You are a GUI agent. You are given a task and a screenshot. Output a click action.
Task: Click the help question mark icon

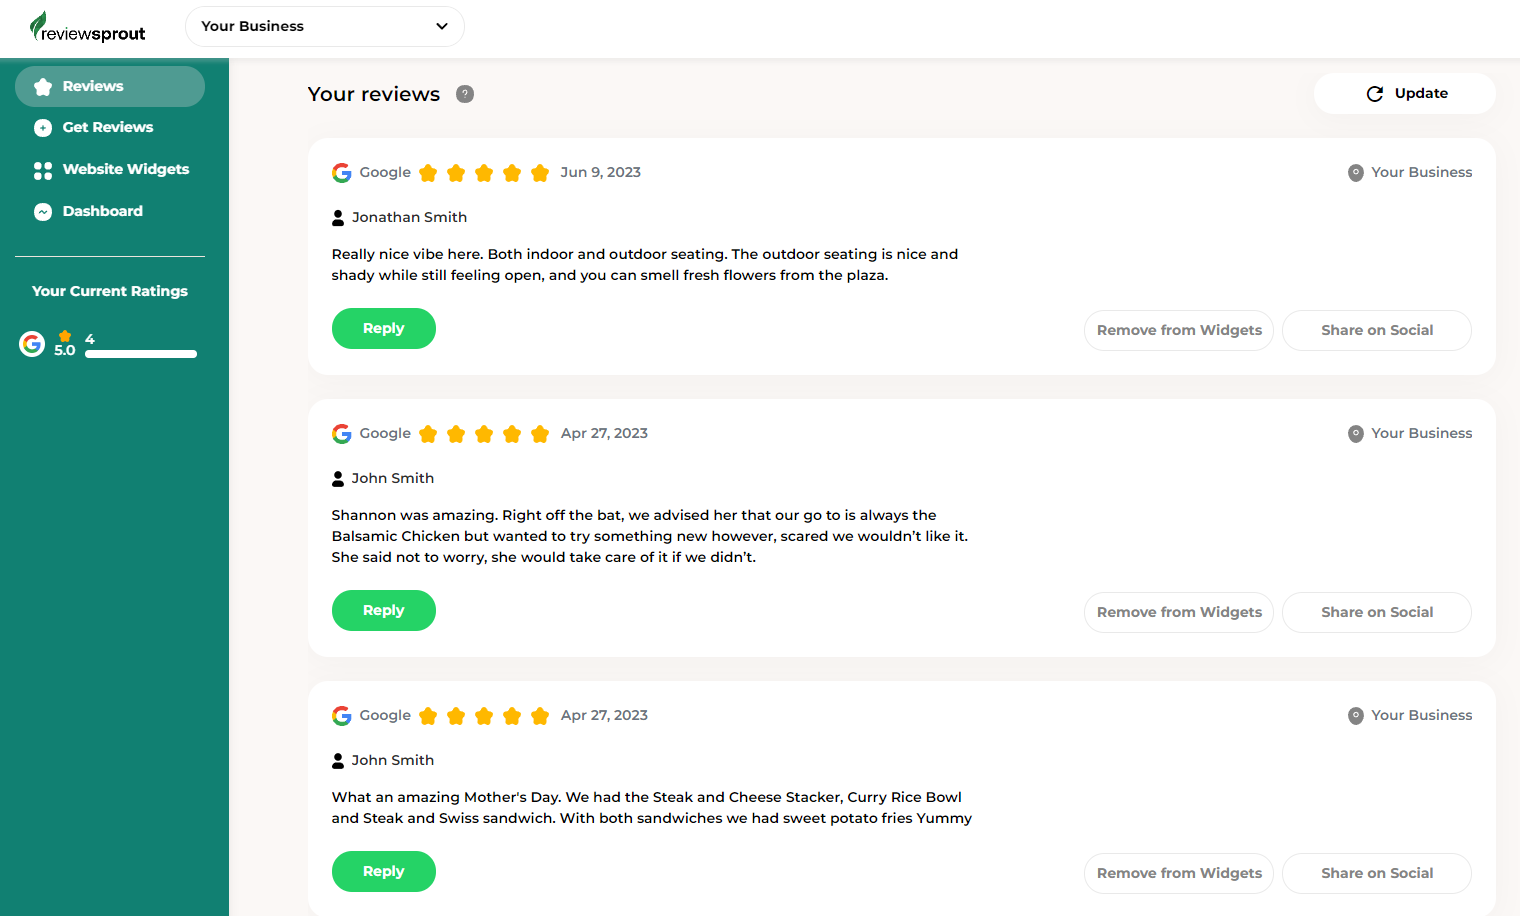click(x=465, y=94)
